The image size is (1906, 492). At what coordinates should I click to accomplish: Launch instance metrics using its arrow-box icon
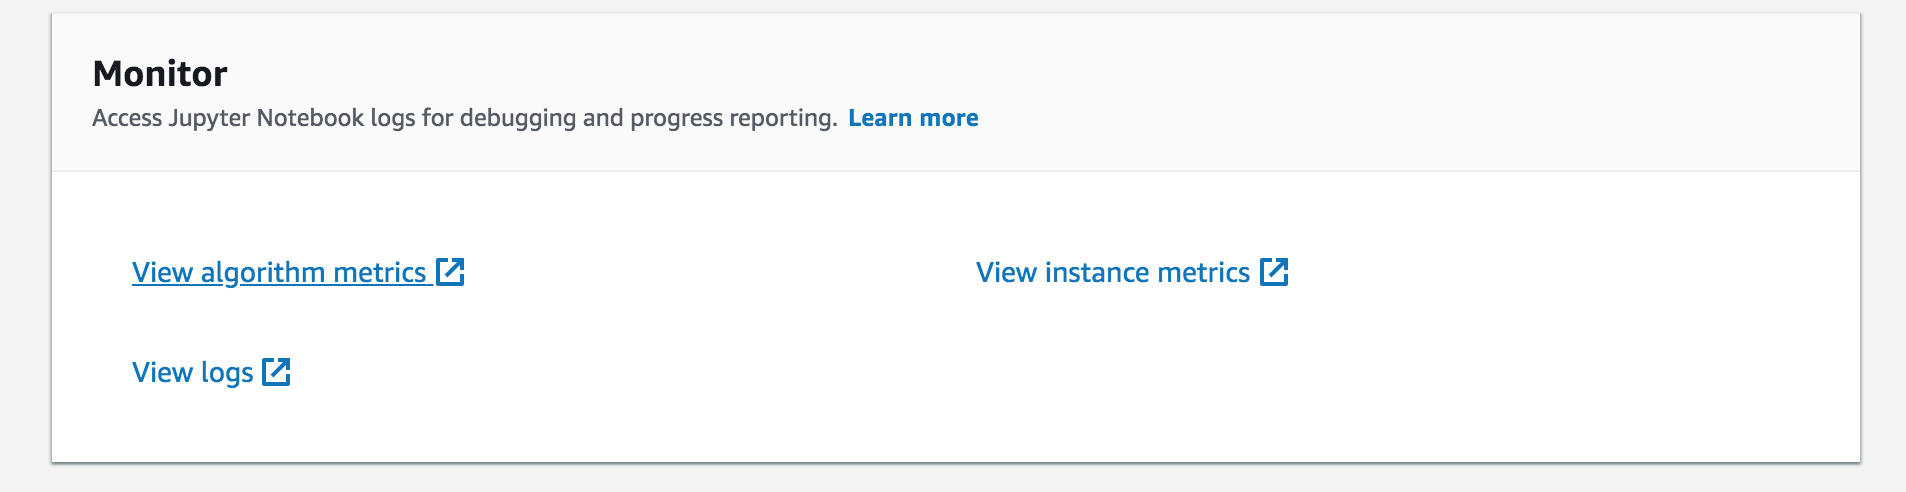click(x=1274, y=271)
